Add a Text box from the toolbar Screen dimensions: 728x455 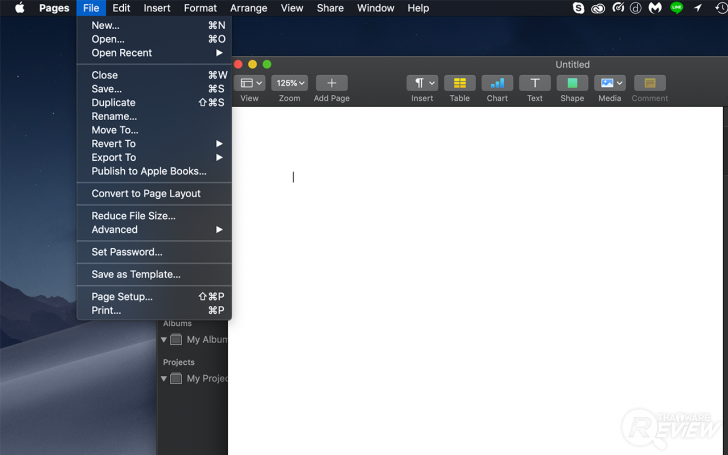coord(535,83)
